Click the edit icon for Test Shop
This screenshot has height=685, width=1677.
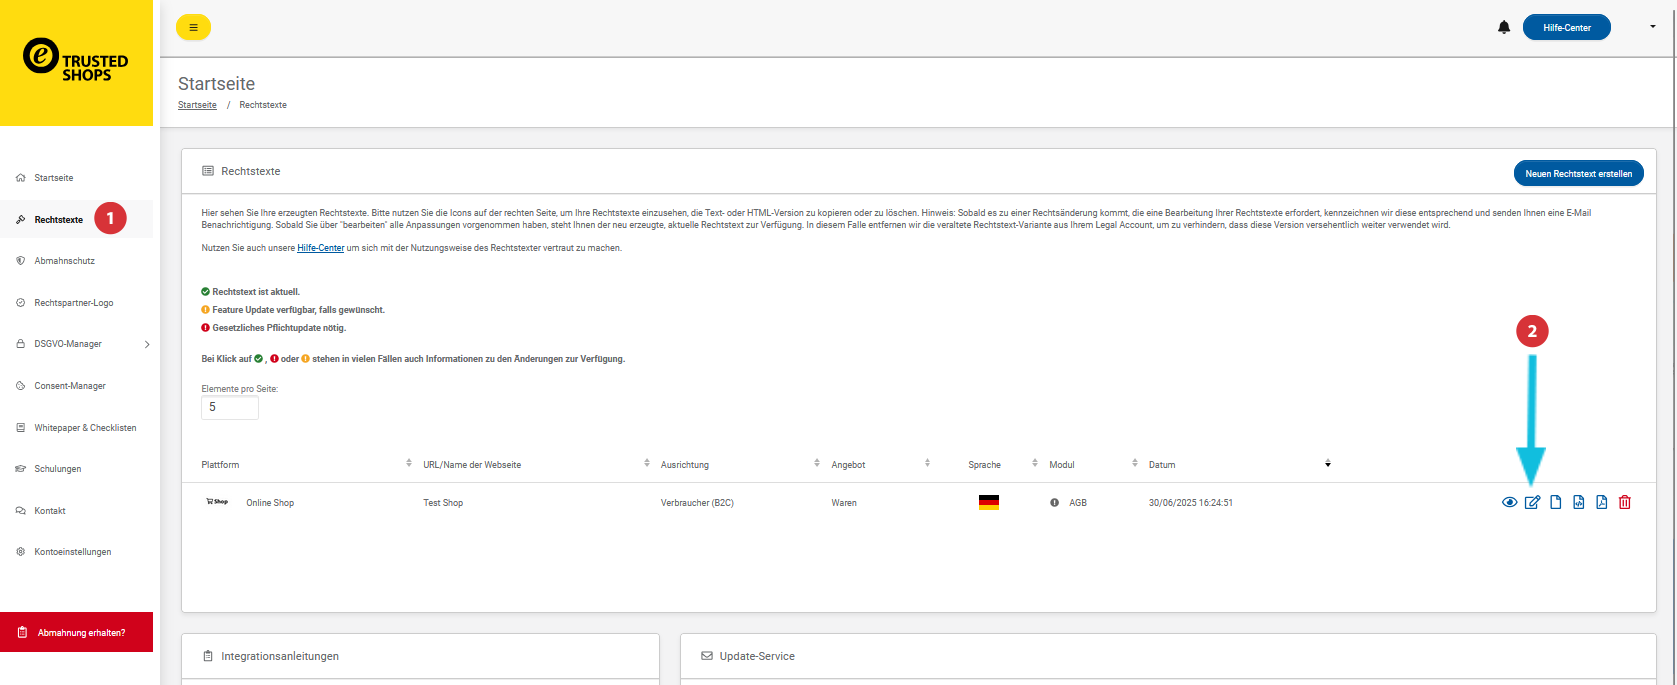1532,502
